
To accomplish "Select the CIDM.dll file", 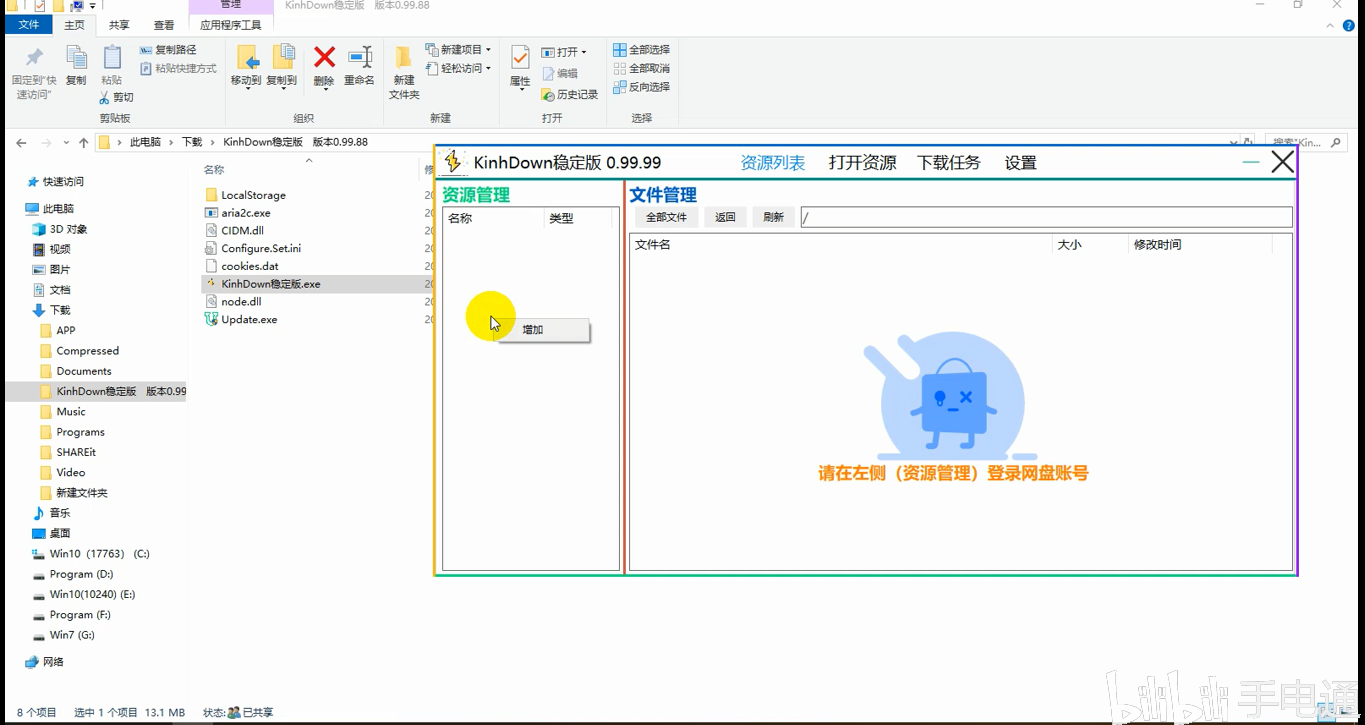I will pos(234,231).
